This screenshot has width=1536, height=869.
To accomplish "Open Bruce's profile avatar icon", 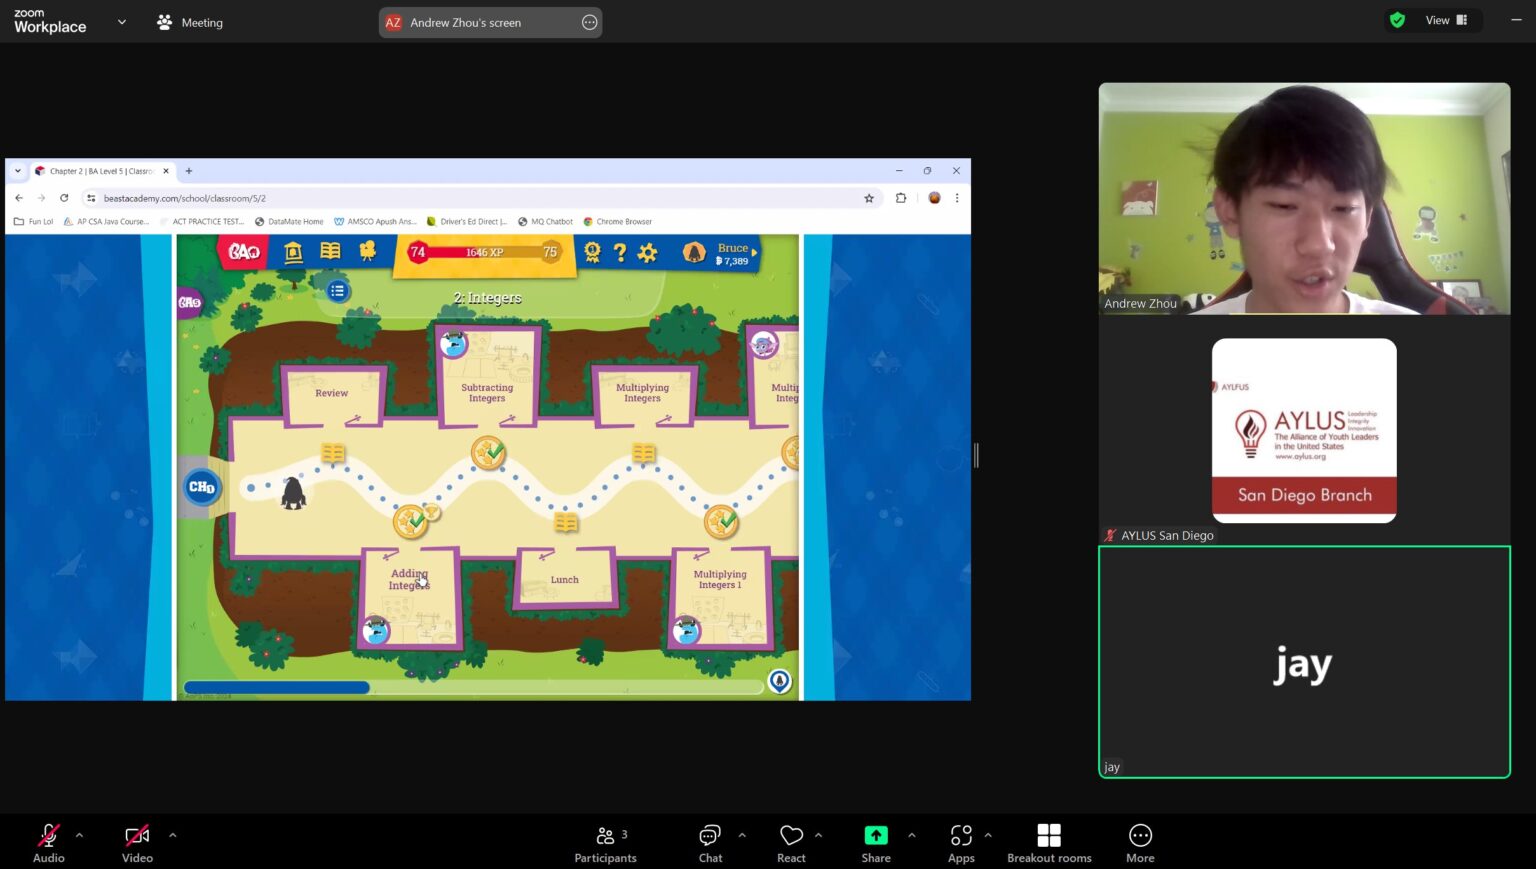I will pyautogui.click(x=694, y=253).
